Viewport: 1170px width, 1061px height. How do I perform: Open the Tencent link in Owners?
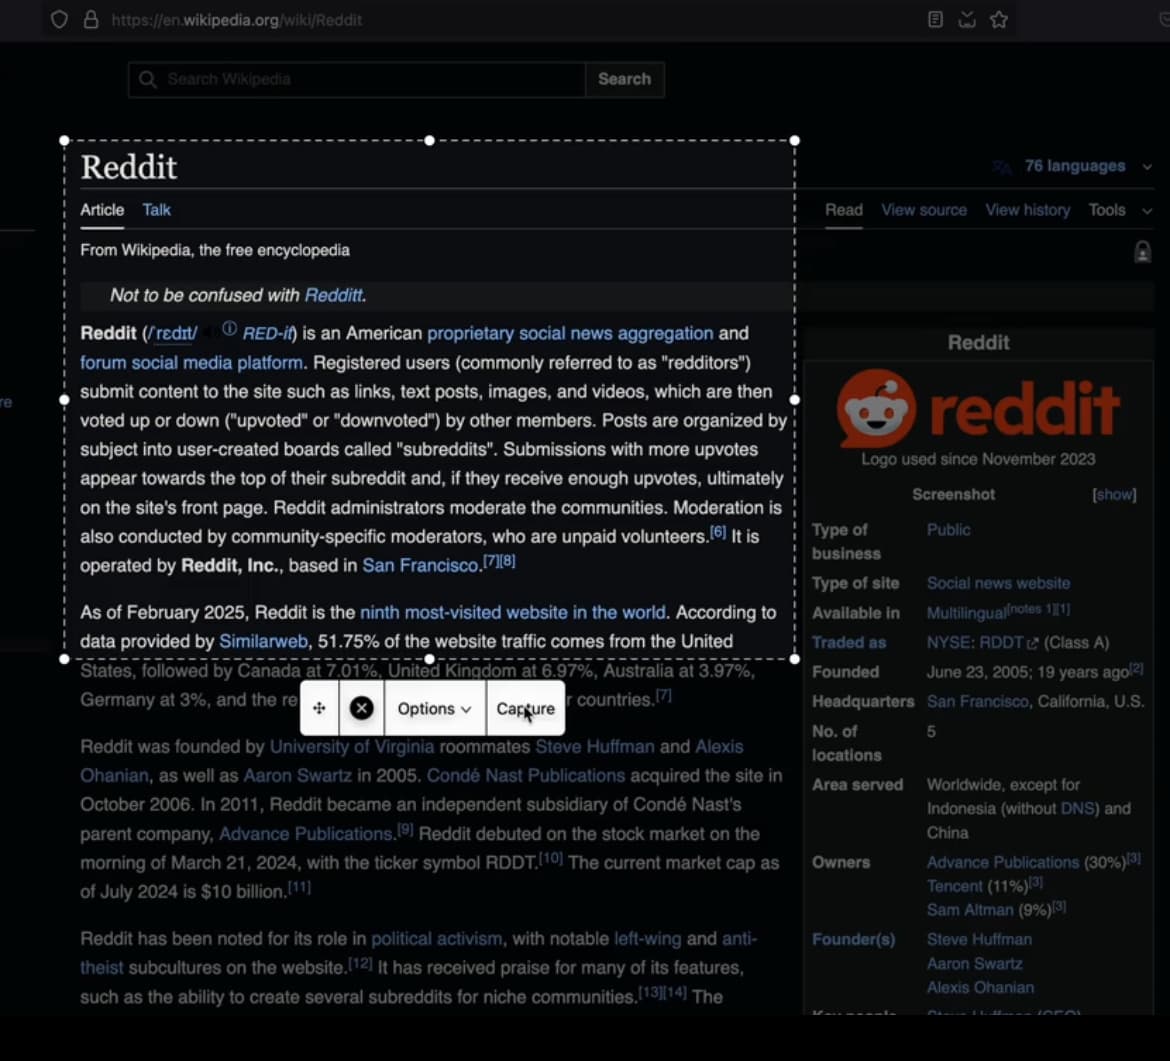click(954, 886)
